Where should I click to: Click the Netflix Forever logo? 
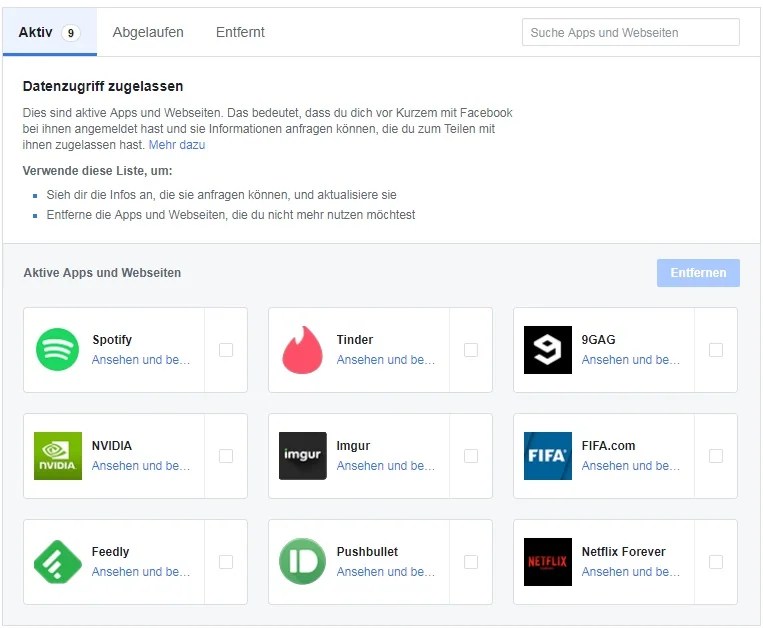pyautogui.click(x=548, y=562)
